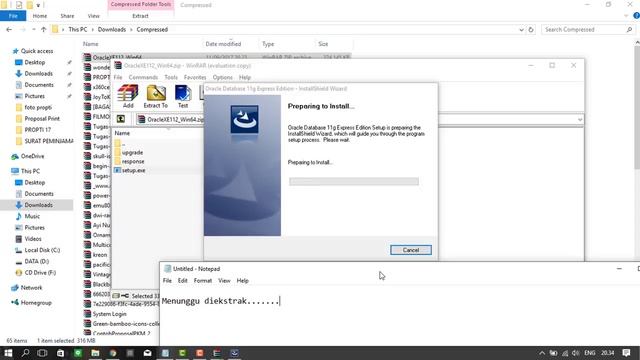Open the upgrade folder in WinRAR list
640x360 pixels.
[132, 152]
